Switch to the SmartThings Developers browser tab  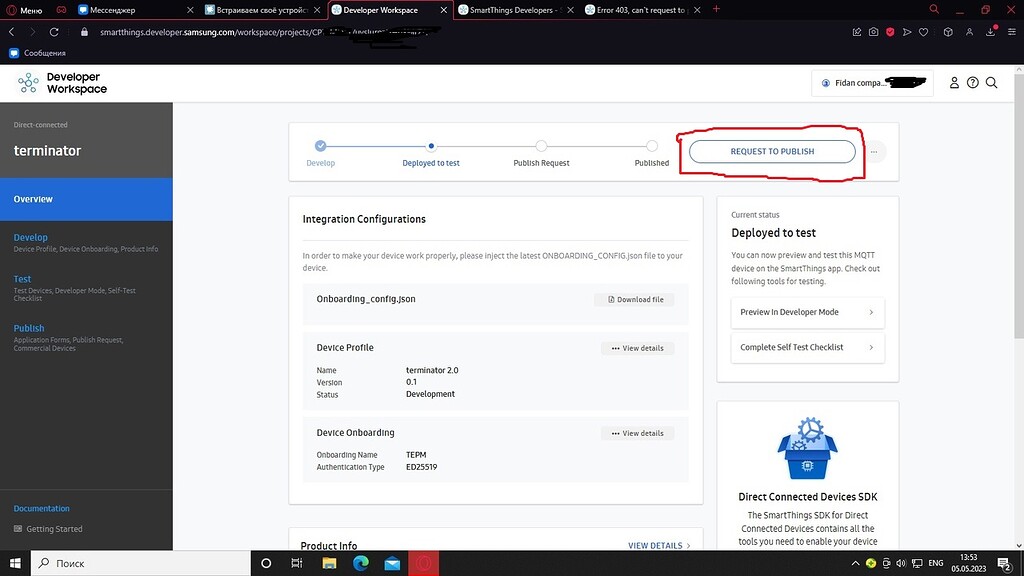508,10
